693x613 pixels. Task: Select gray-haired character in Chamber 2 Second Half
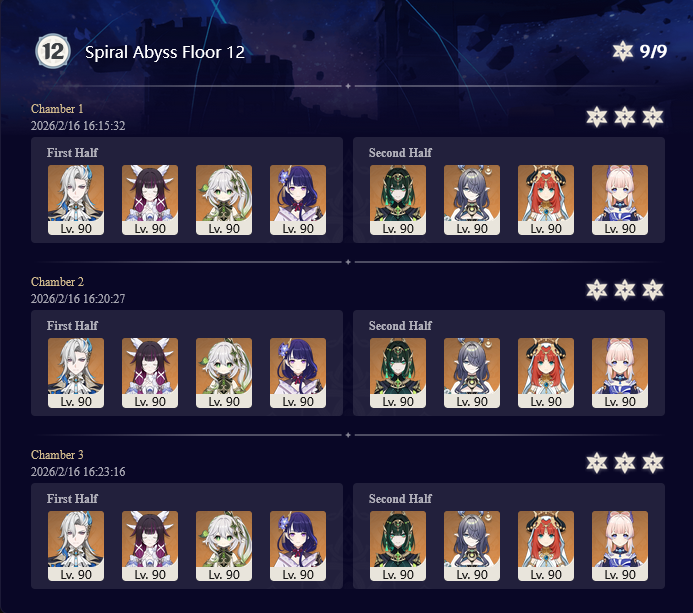point(472,373)
